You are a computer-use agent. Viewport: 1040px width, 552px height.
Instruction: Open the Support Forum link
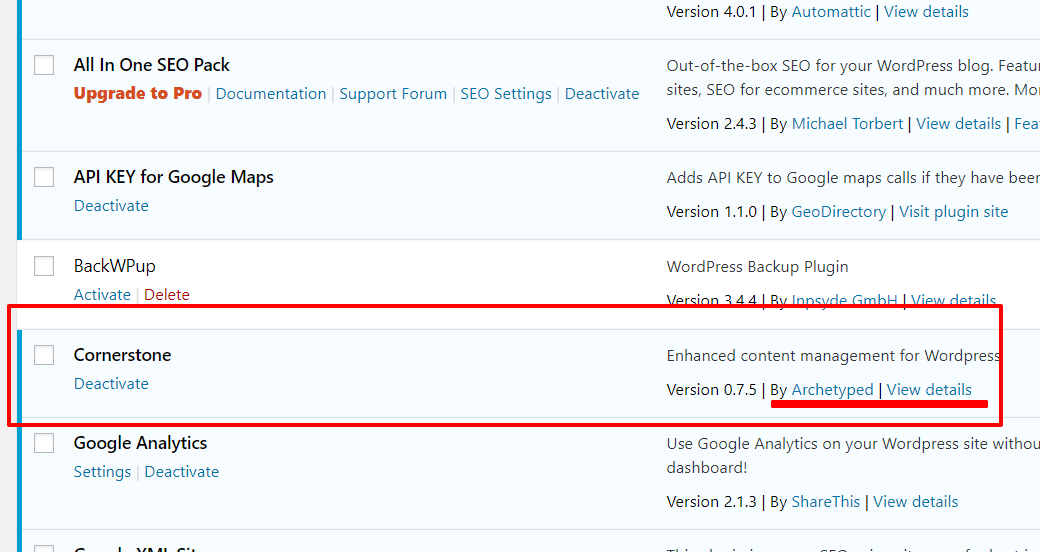393,94
